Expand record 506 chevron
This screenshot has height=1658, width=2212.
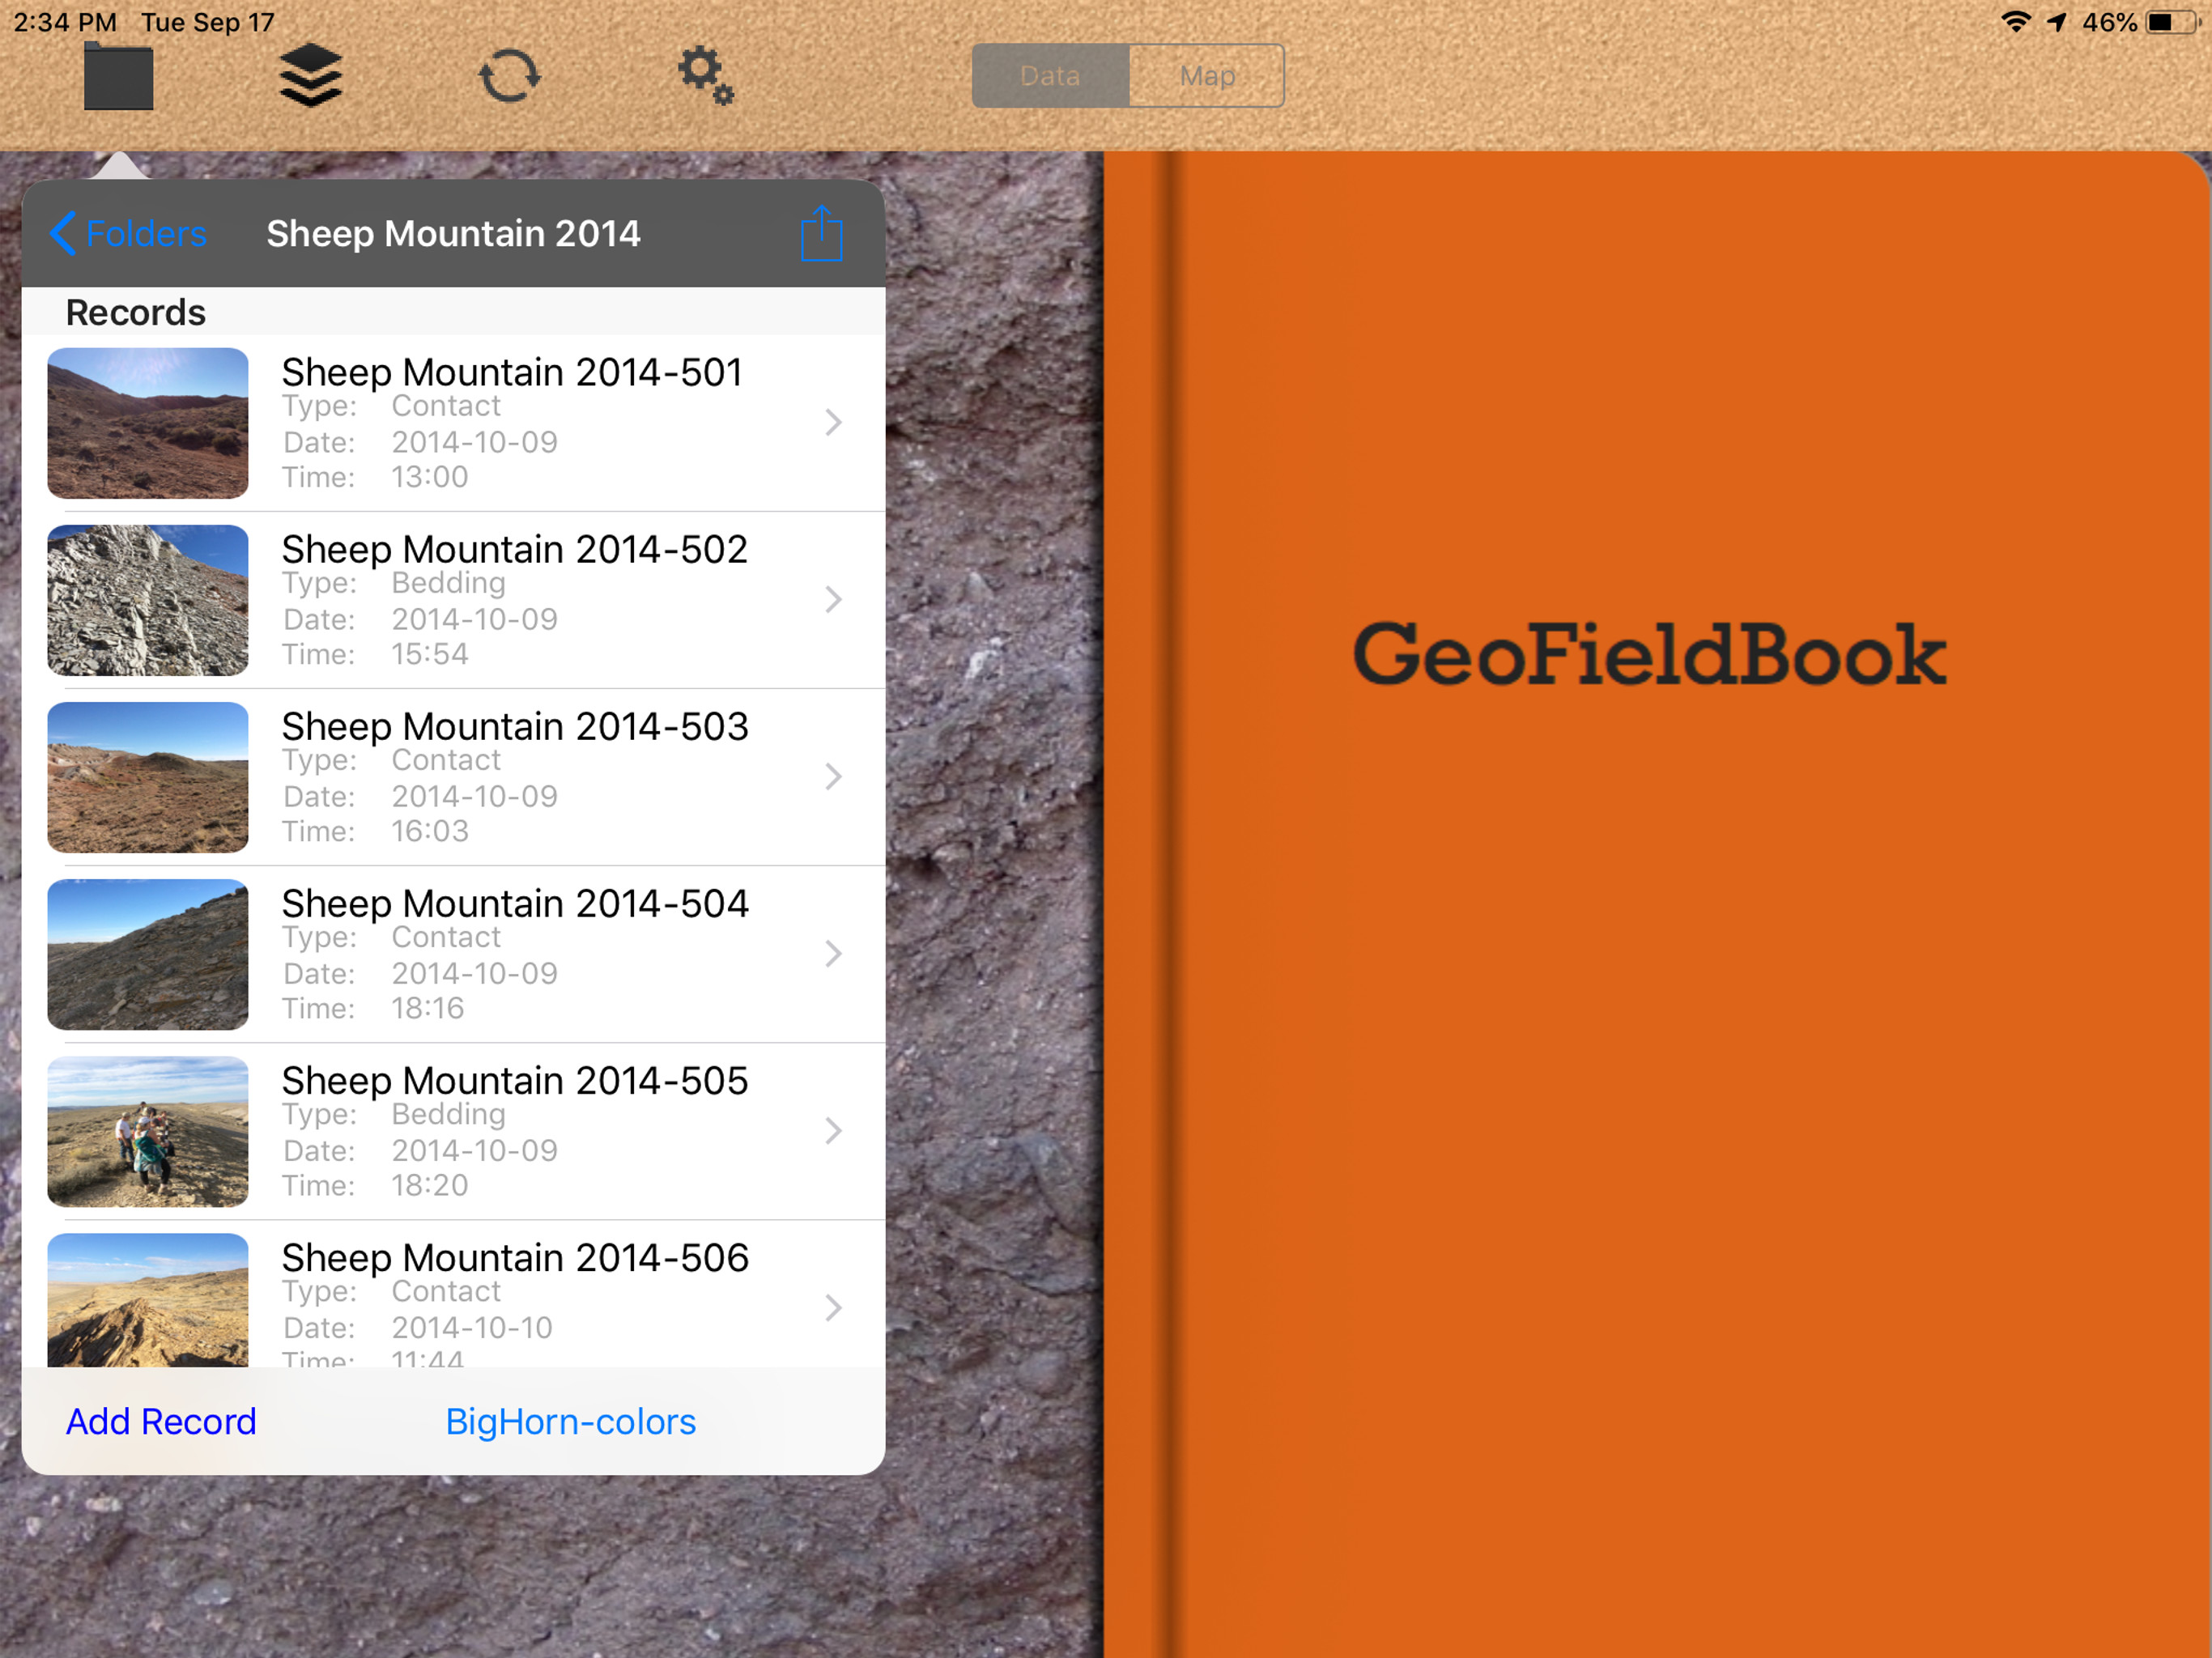(x=833, y=1308)
